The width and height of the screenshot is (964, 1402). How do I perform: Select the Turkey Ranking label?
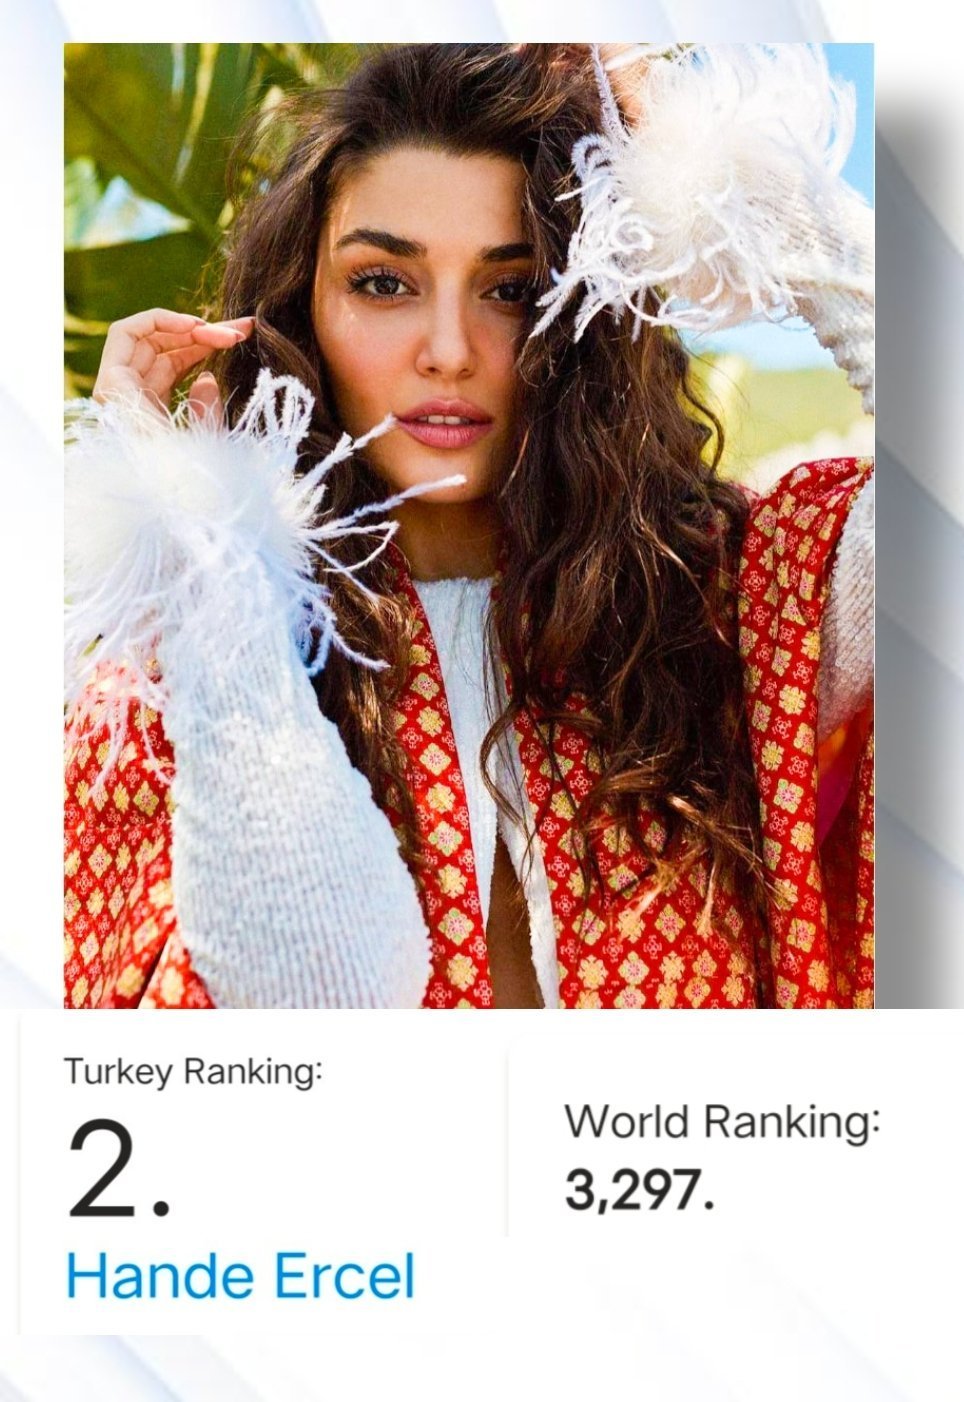click(194, 1072)
